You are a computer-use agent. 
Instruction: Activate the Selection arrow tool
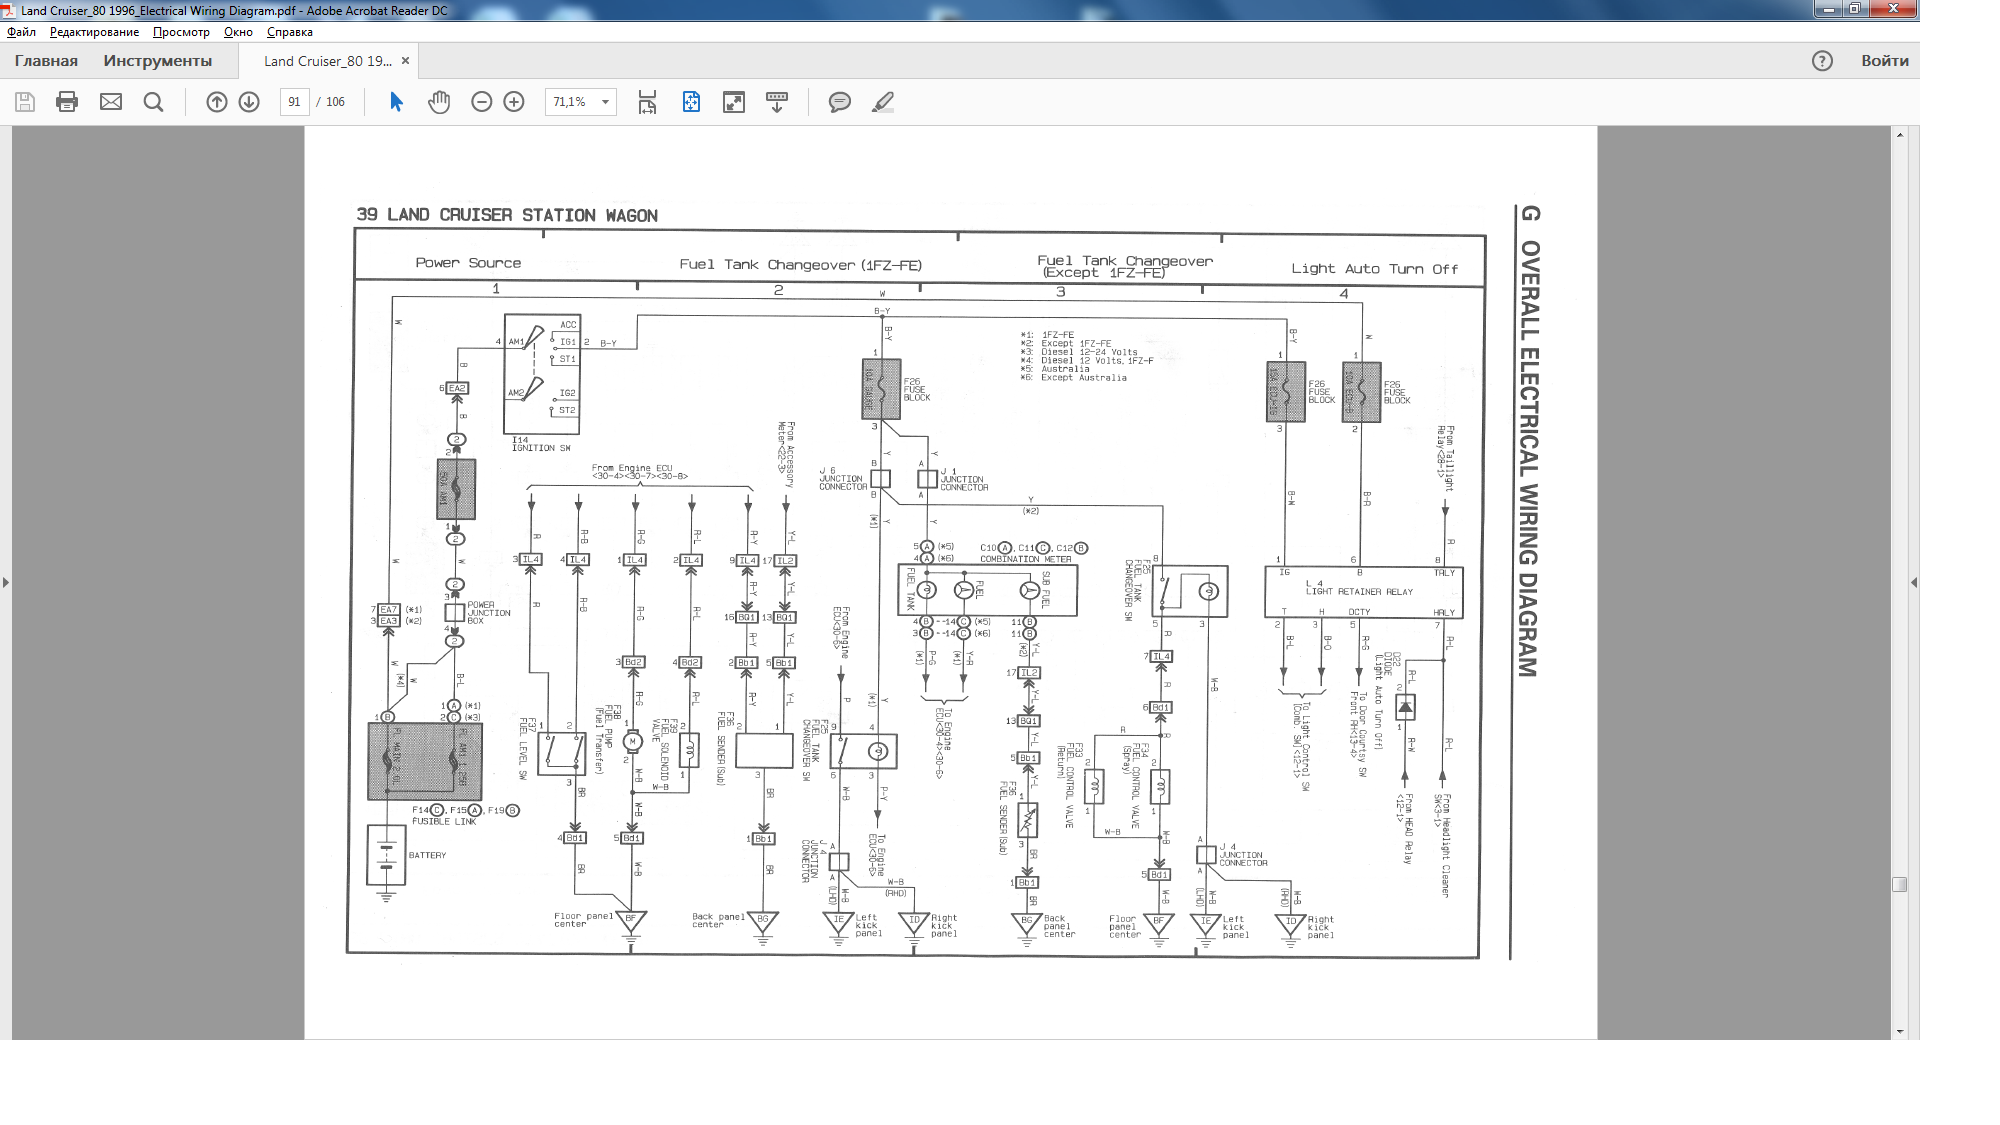pyautogui.click(x=396, y=102)
